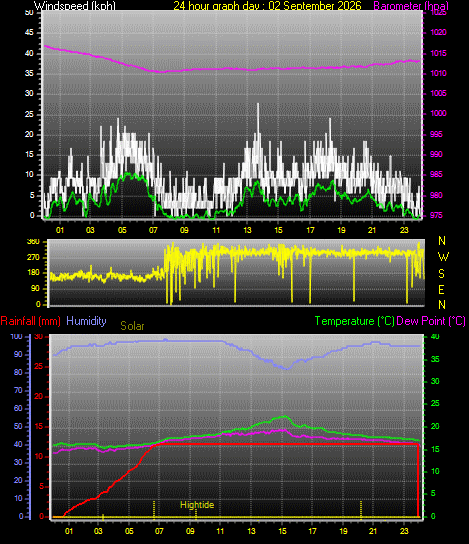Image resolution: width=469 pixels, height=544 pixels.
Task: Click the "45" windspeed axis value
Action: click(x=29, y=33)
